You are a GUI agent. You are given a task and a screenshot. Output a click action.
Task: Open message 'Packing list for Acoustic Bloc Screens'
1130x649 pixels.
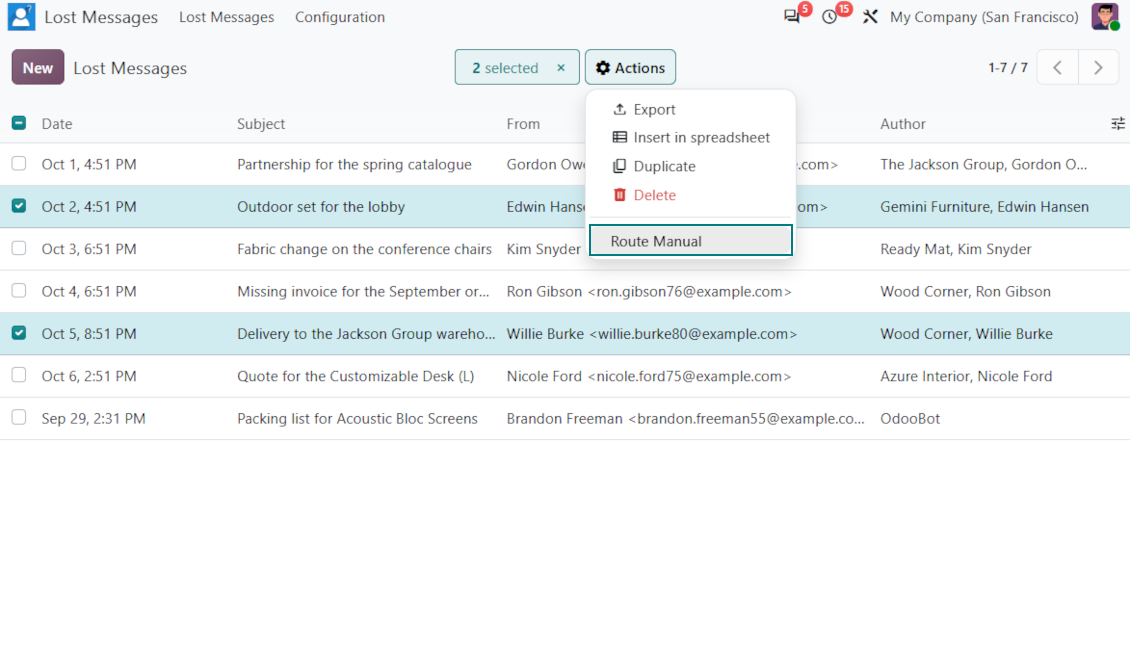pos(357,419)
